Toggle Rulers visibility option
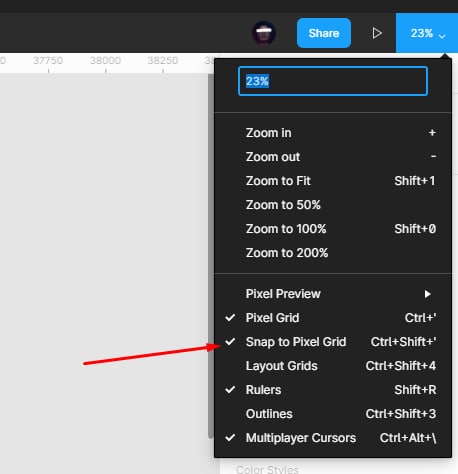 (x=333, y=390)
